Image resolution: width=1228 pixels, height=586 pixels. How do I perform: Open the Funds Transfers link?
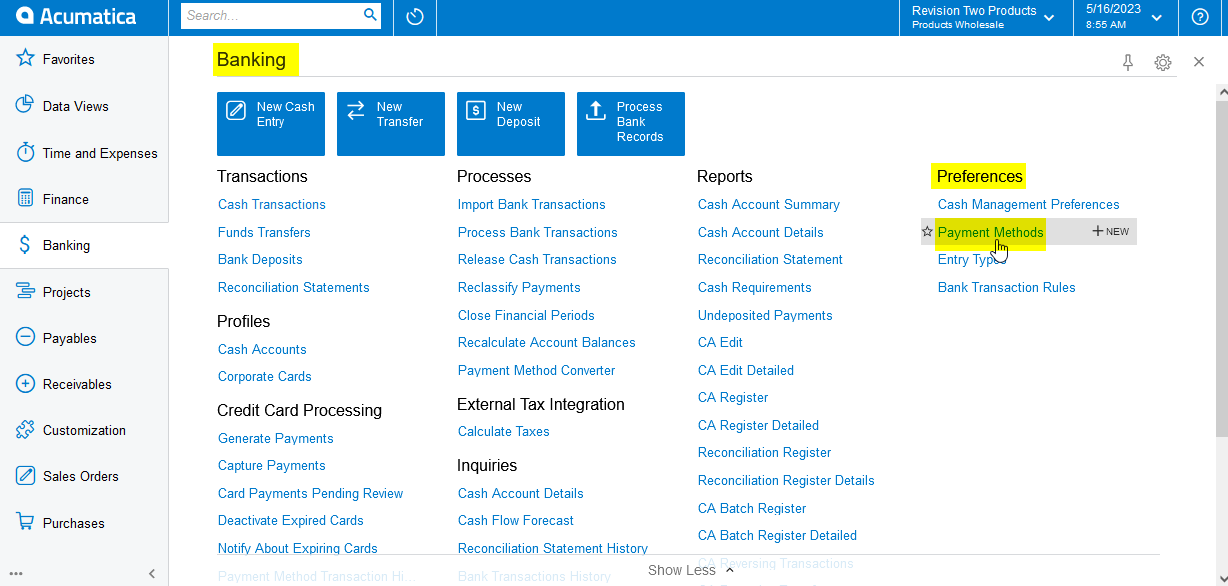pyautogui.click(x=264, y=232)
